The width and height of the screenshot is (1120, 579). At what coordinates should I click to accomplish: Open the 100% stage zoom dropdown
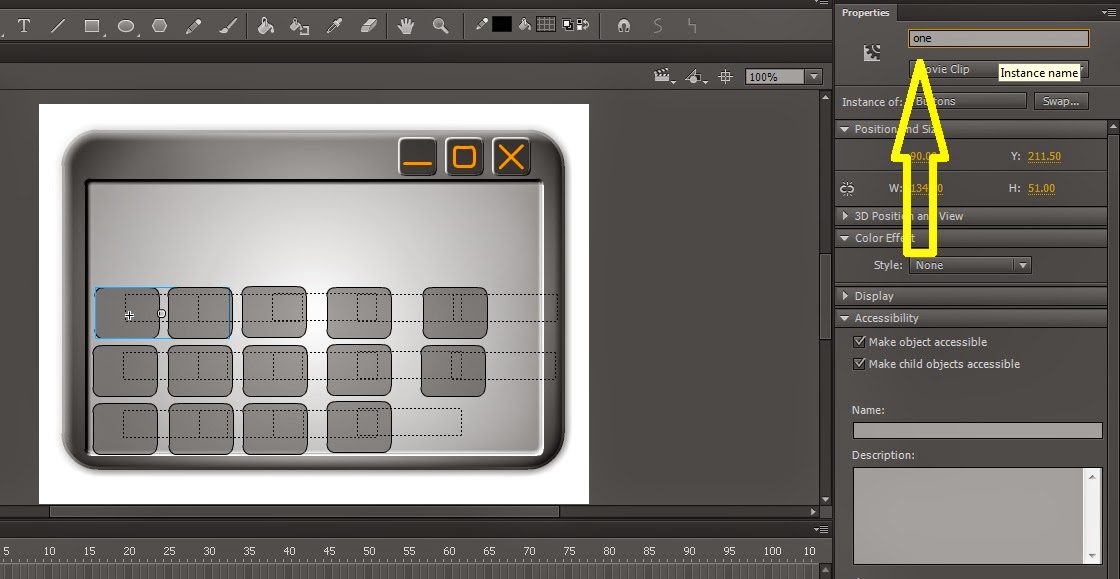tap(814, 76)
